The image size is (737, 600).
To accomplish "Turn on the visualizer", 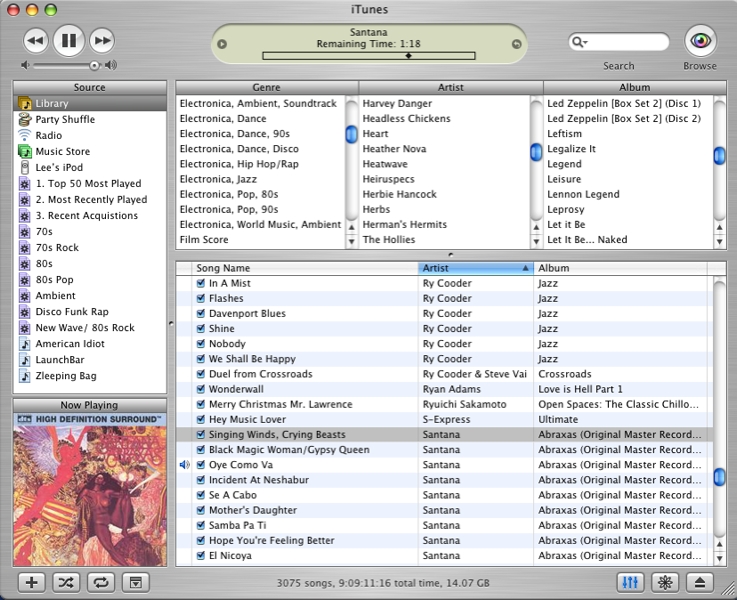I will (x=664, y=582).
